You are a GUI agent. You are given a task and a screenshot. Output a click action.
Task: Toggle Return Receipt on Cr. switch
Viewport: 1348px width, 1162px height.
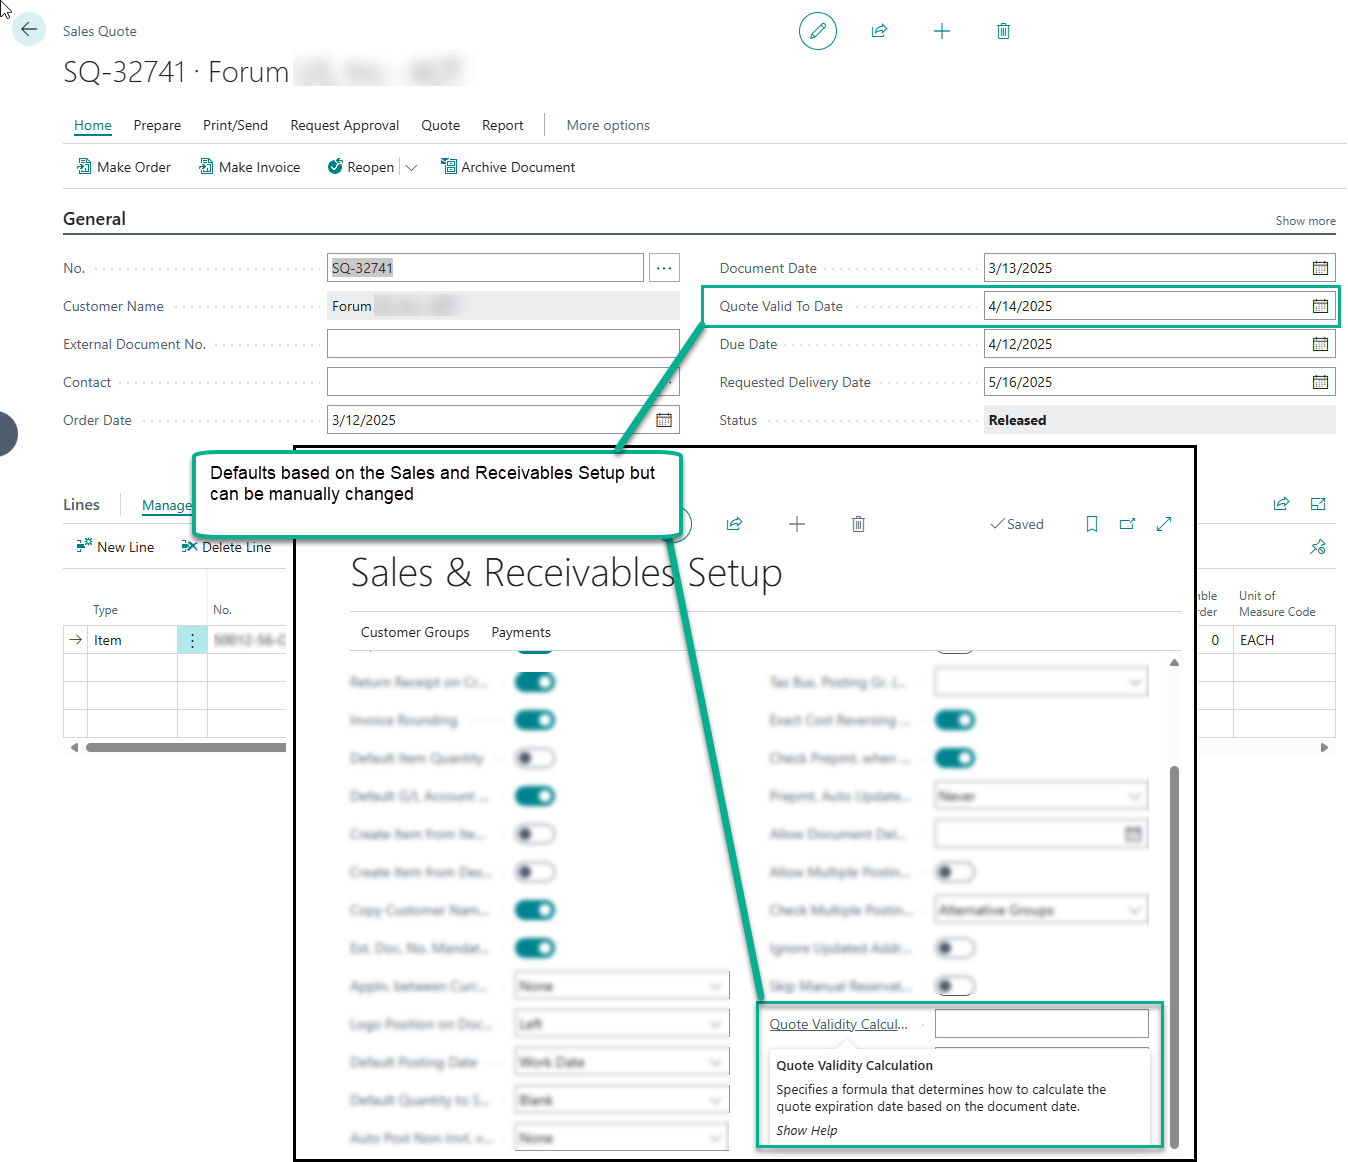[x=535, y=682]
